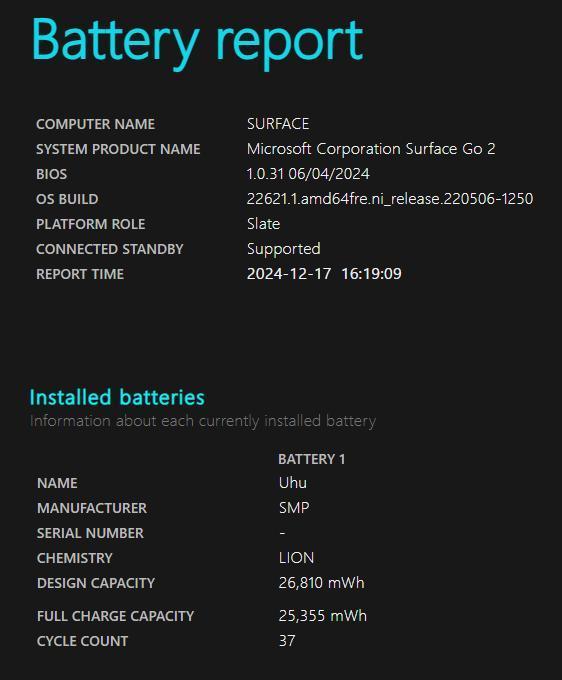Click the SERIAL NUMBER label
The image size is (562, 680).
click(90, 533)
